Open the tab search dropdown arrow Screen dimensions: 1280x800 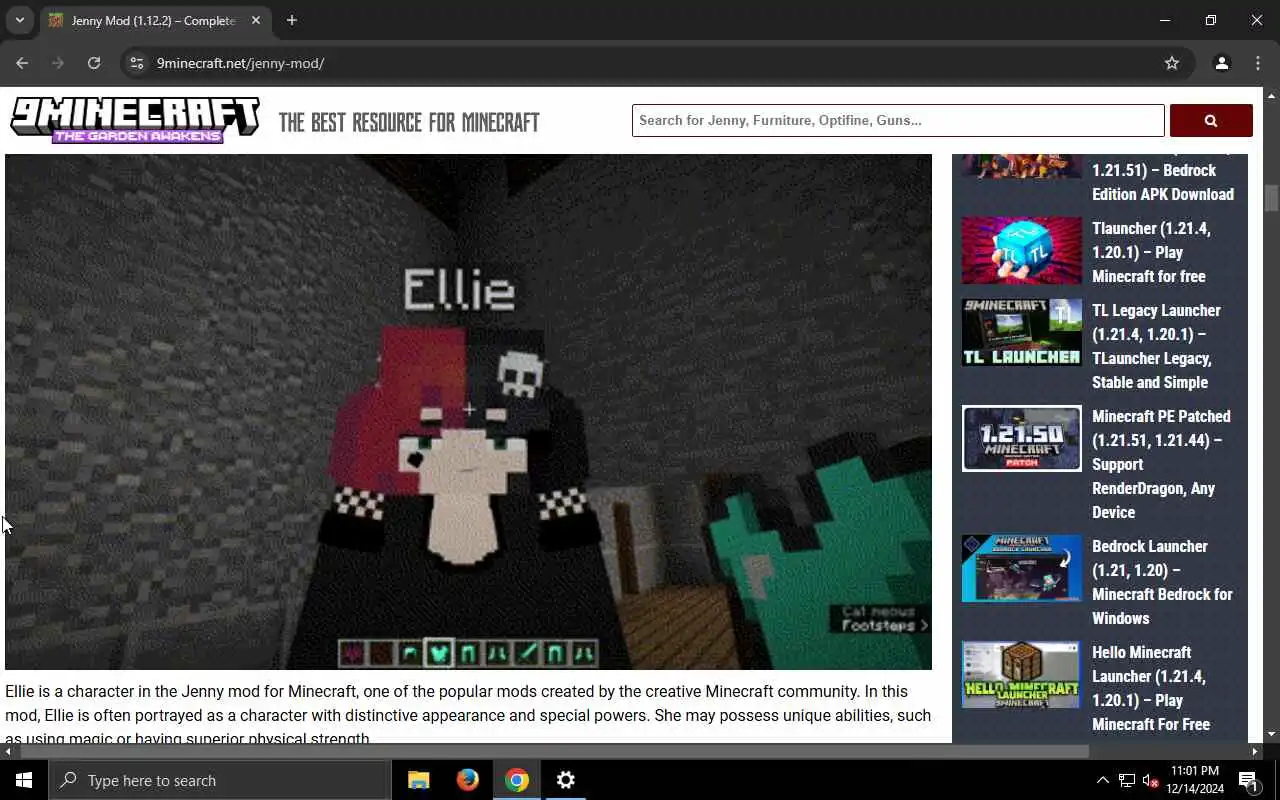(x=19, y=20)
